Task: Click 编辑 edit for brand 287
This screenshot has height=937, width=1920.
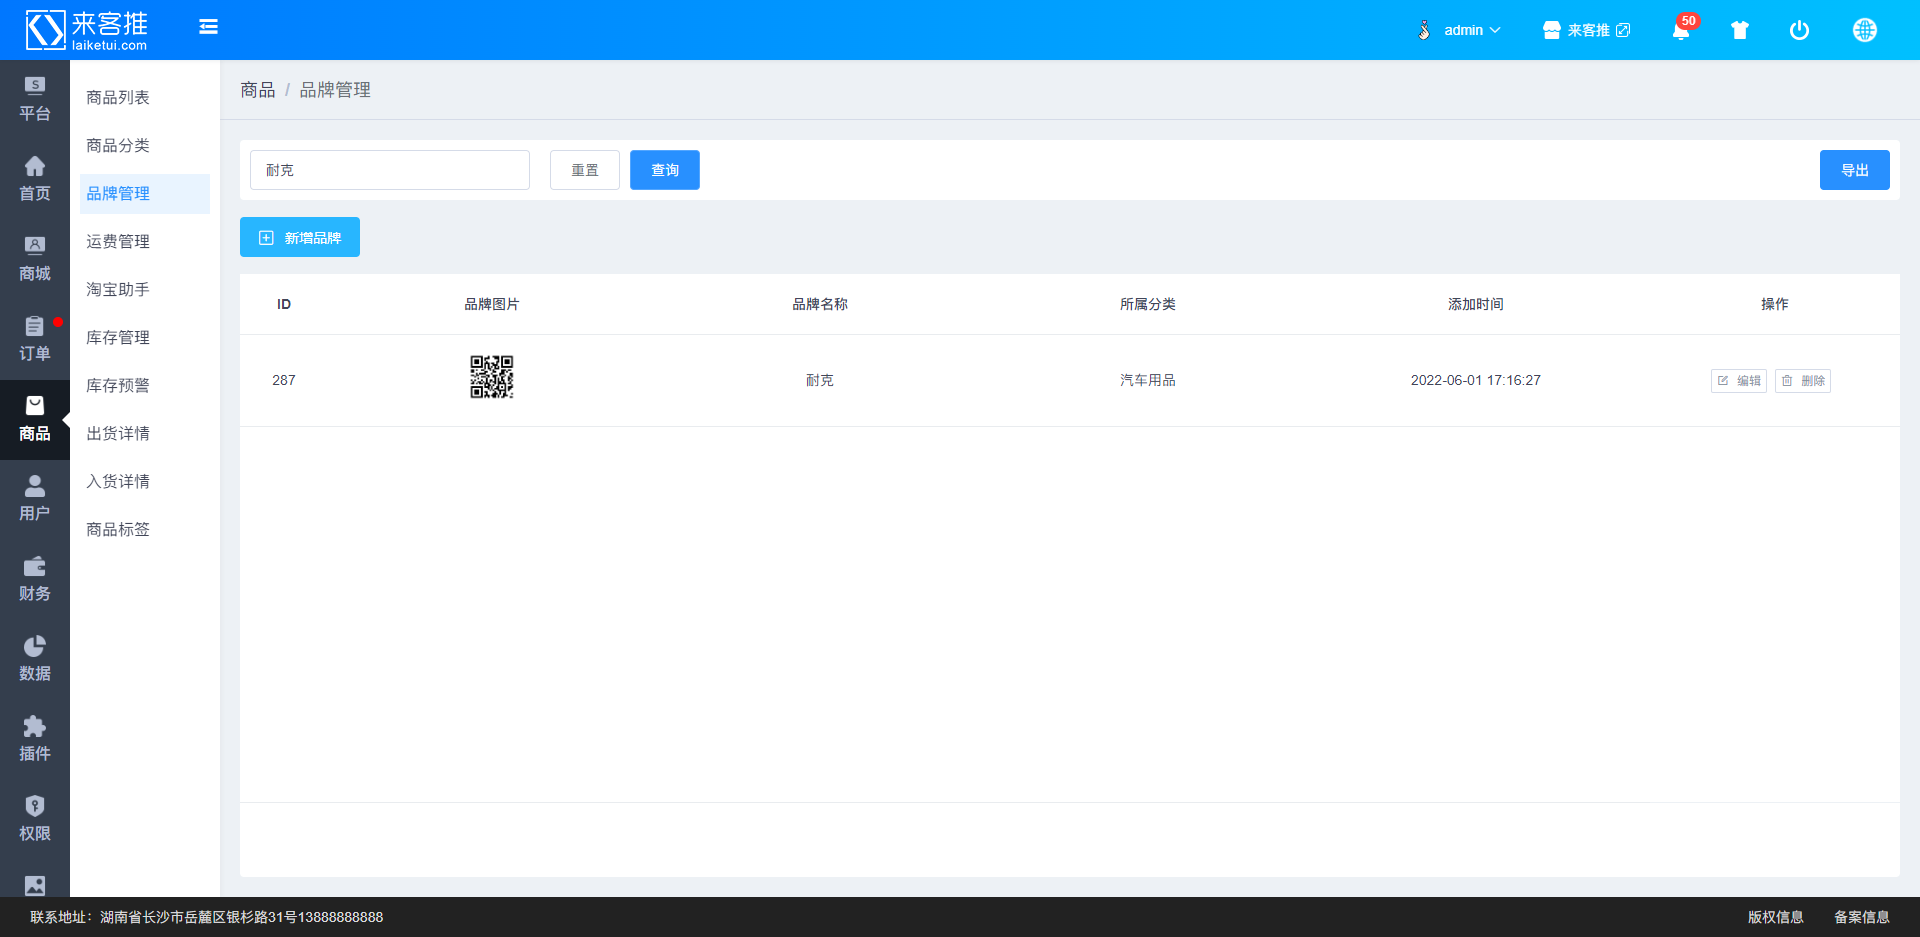Action: point(1739,381)
